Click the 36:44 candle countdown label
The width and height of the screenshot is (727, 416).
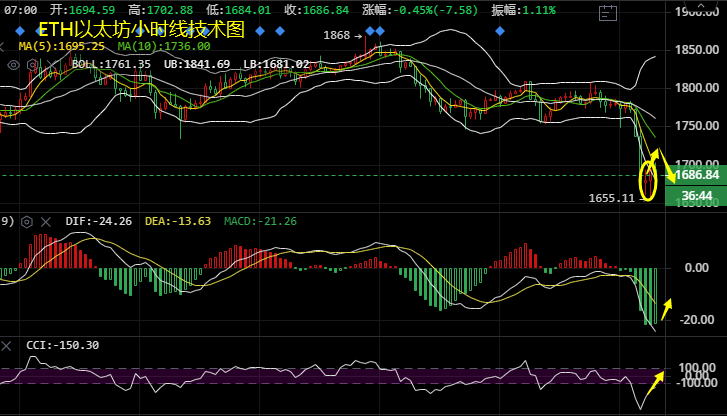point(696,196)
